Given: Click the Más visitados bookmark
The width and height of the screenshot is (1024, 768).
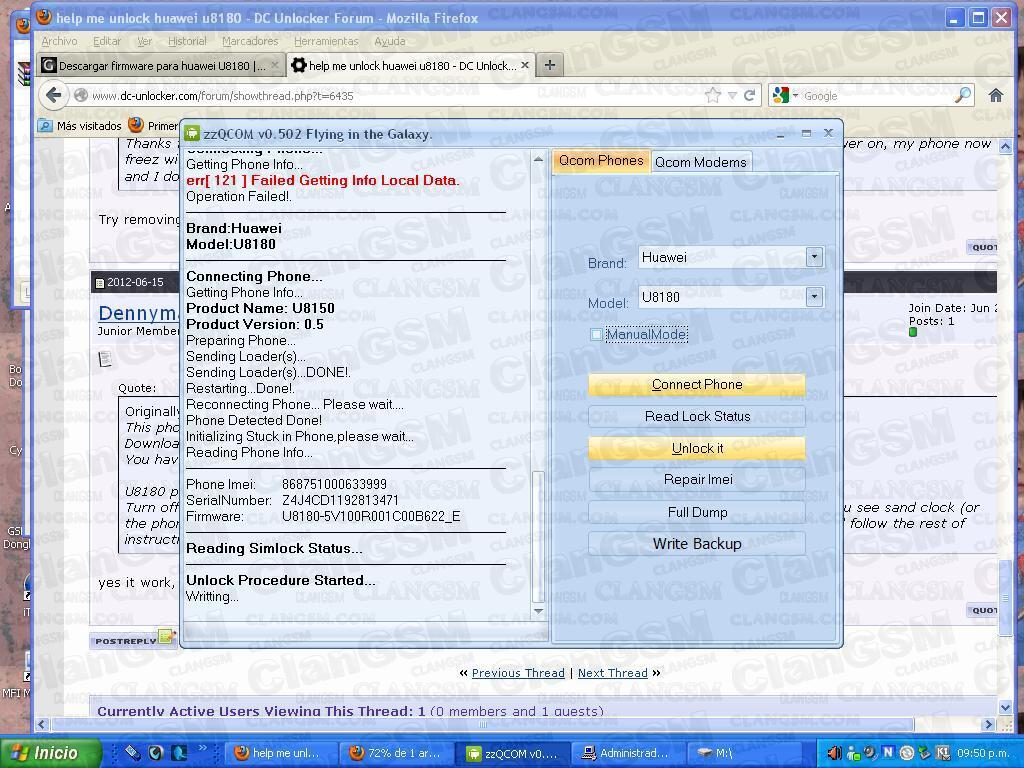Looking at the screenshot, I should coord(80,125).
